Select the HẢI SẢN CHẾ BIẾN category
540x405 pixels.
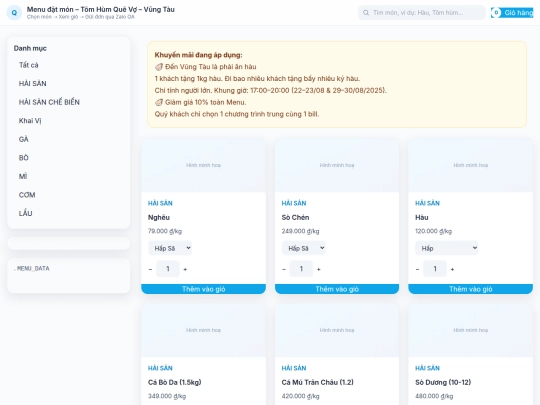[69, 102]
